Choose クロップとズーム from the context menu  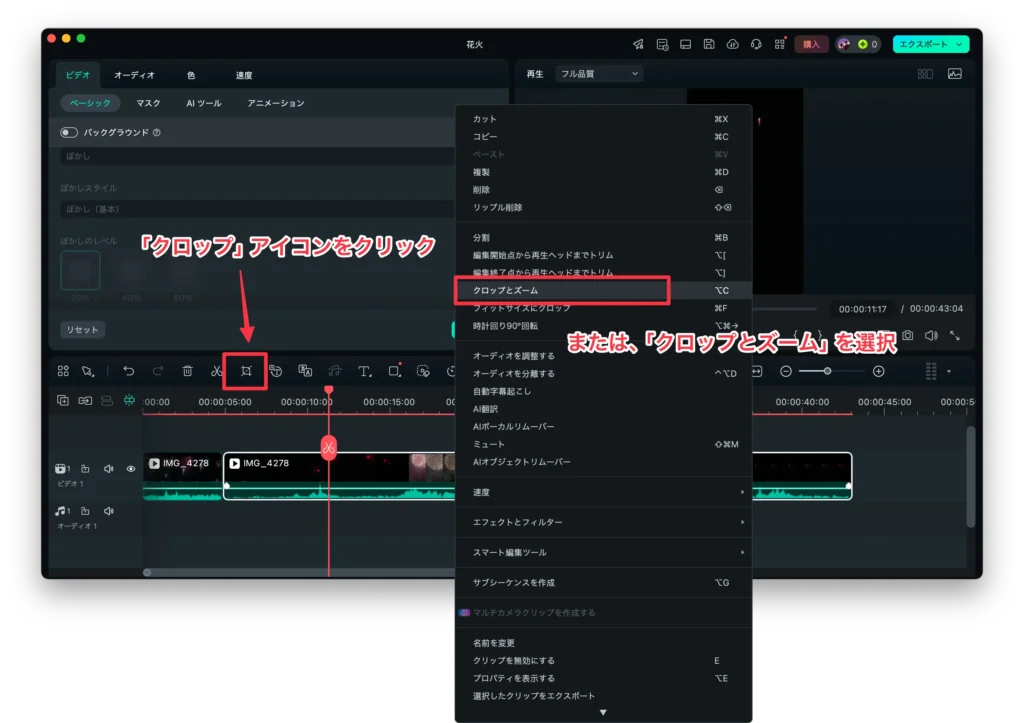[560, 290]
